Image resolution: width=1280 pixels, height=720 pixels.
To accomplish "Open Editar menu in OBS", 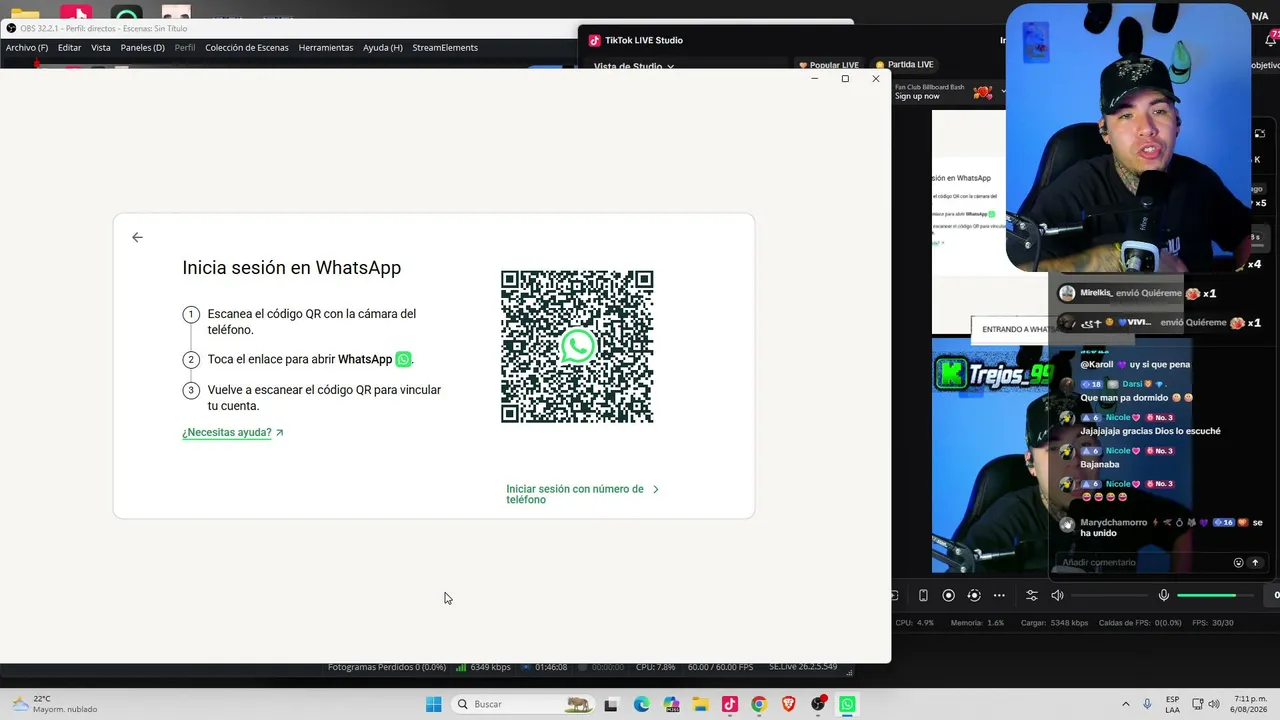I will (70, 47).
